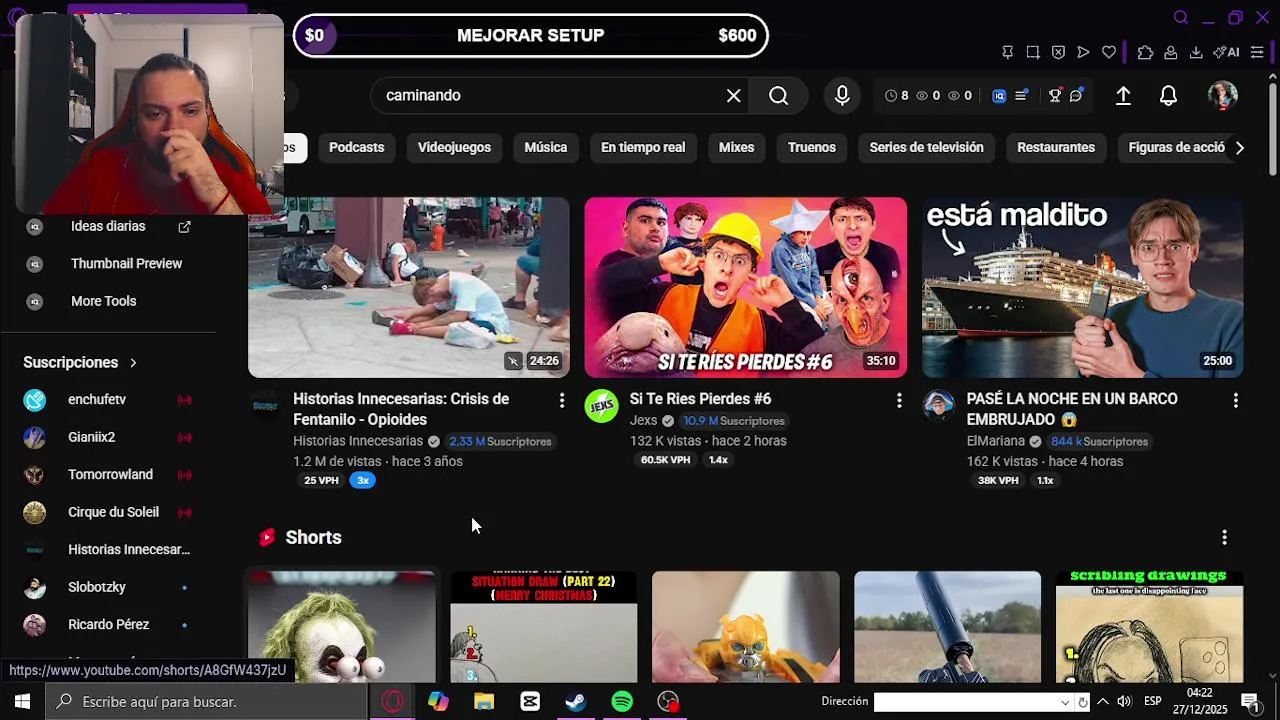Click the pin icon in browser toolbar
The image size is (1280, 720).
click(x=1007, y=53)
